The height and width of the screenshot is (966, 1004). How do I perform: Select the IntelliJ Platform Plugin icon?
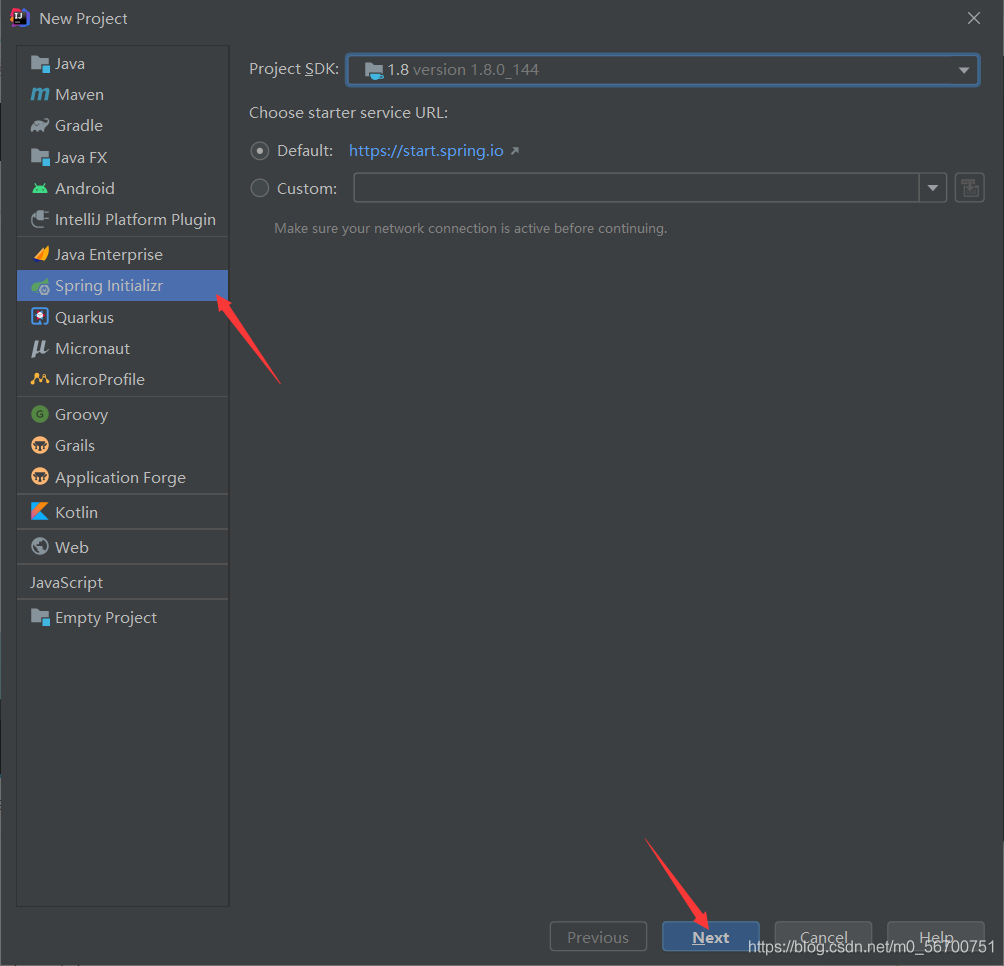pos(40,220)
